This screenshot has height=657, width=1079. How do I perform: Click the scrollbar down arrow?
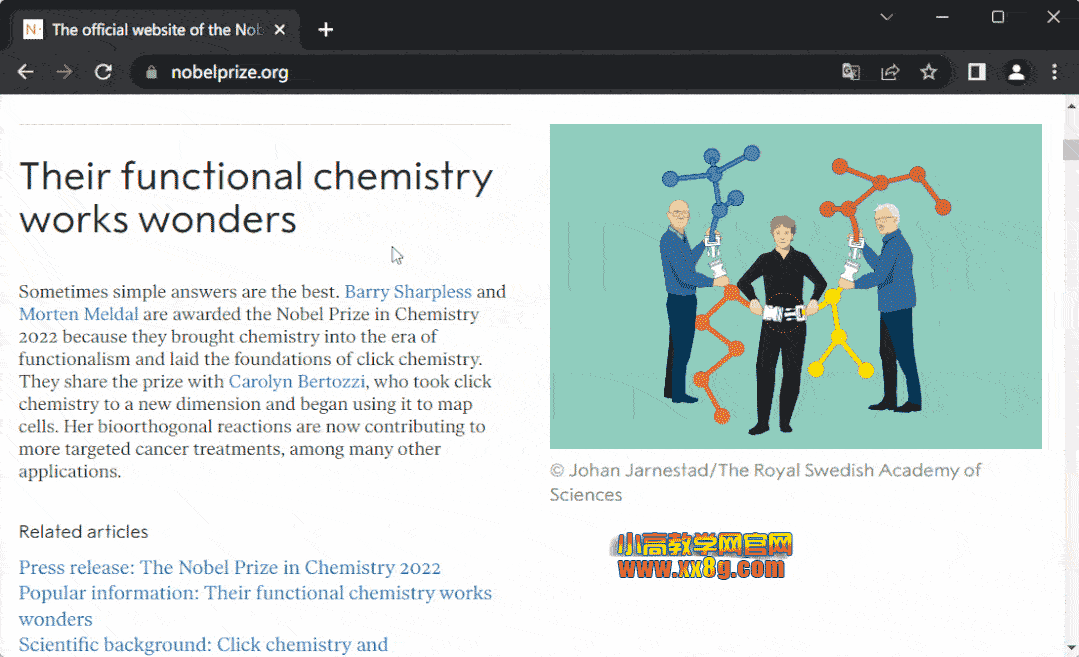point(1071,647)
